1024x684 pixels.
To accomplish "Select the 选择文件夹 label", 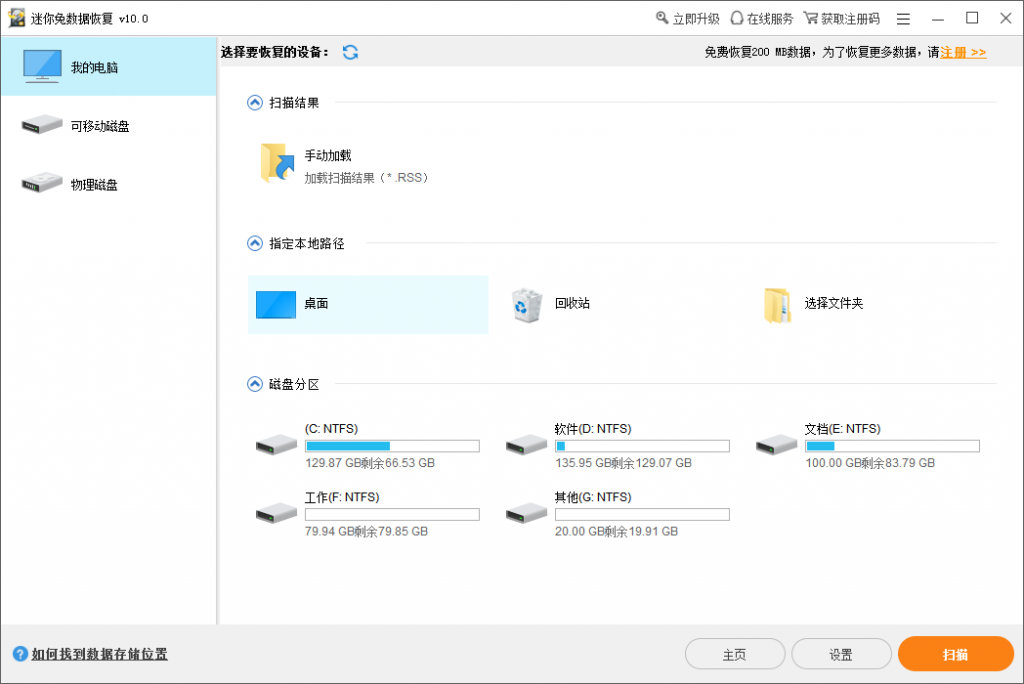I will 834,303.
